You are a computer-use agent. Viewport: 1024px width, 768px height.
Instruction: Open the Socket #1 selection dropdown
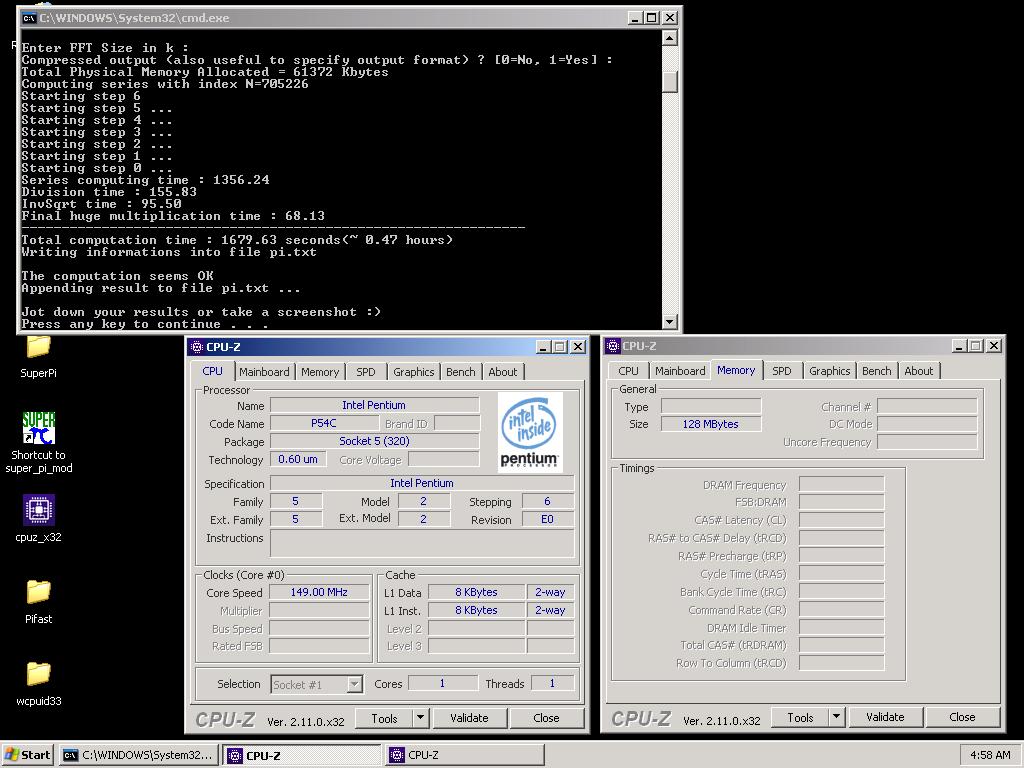[x=317, y=684]
